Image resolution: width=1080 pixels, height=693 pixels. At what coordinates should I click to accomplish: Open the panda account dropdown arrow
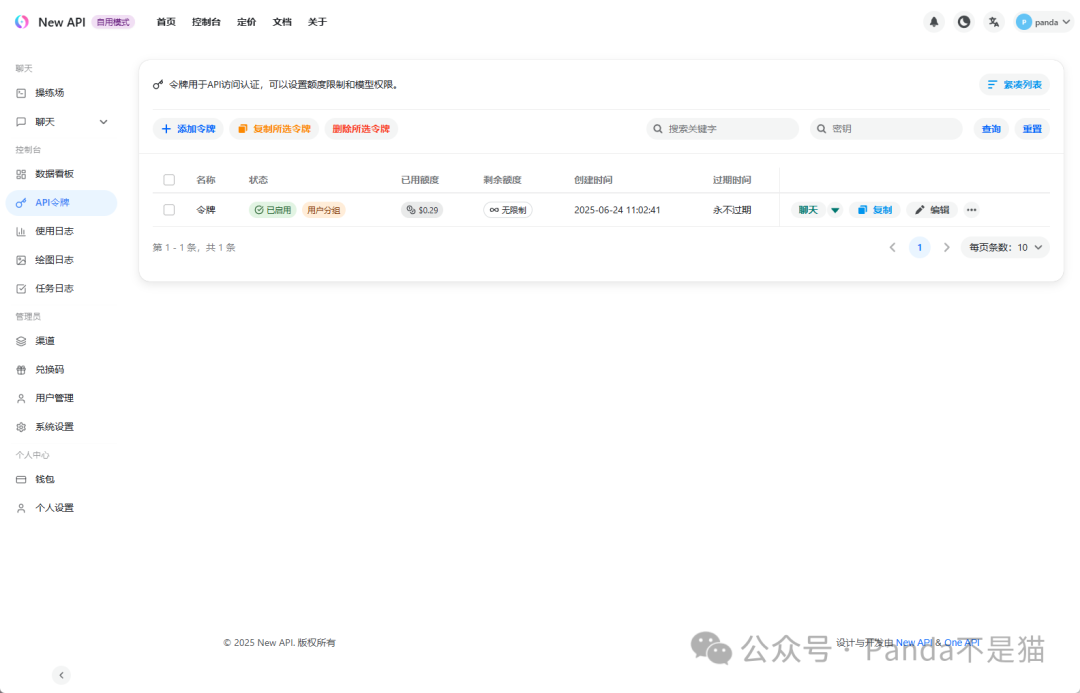1066,22
